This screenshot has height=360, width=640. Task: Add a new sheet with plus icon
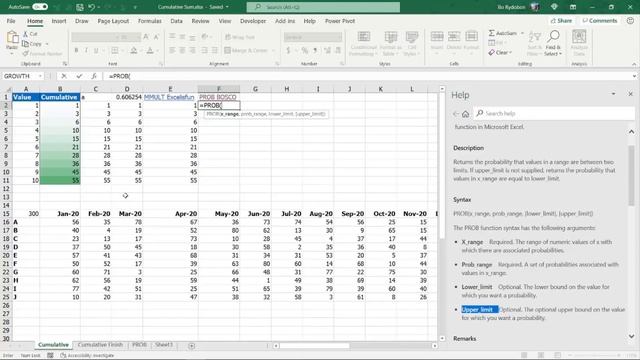click(191, 346)
